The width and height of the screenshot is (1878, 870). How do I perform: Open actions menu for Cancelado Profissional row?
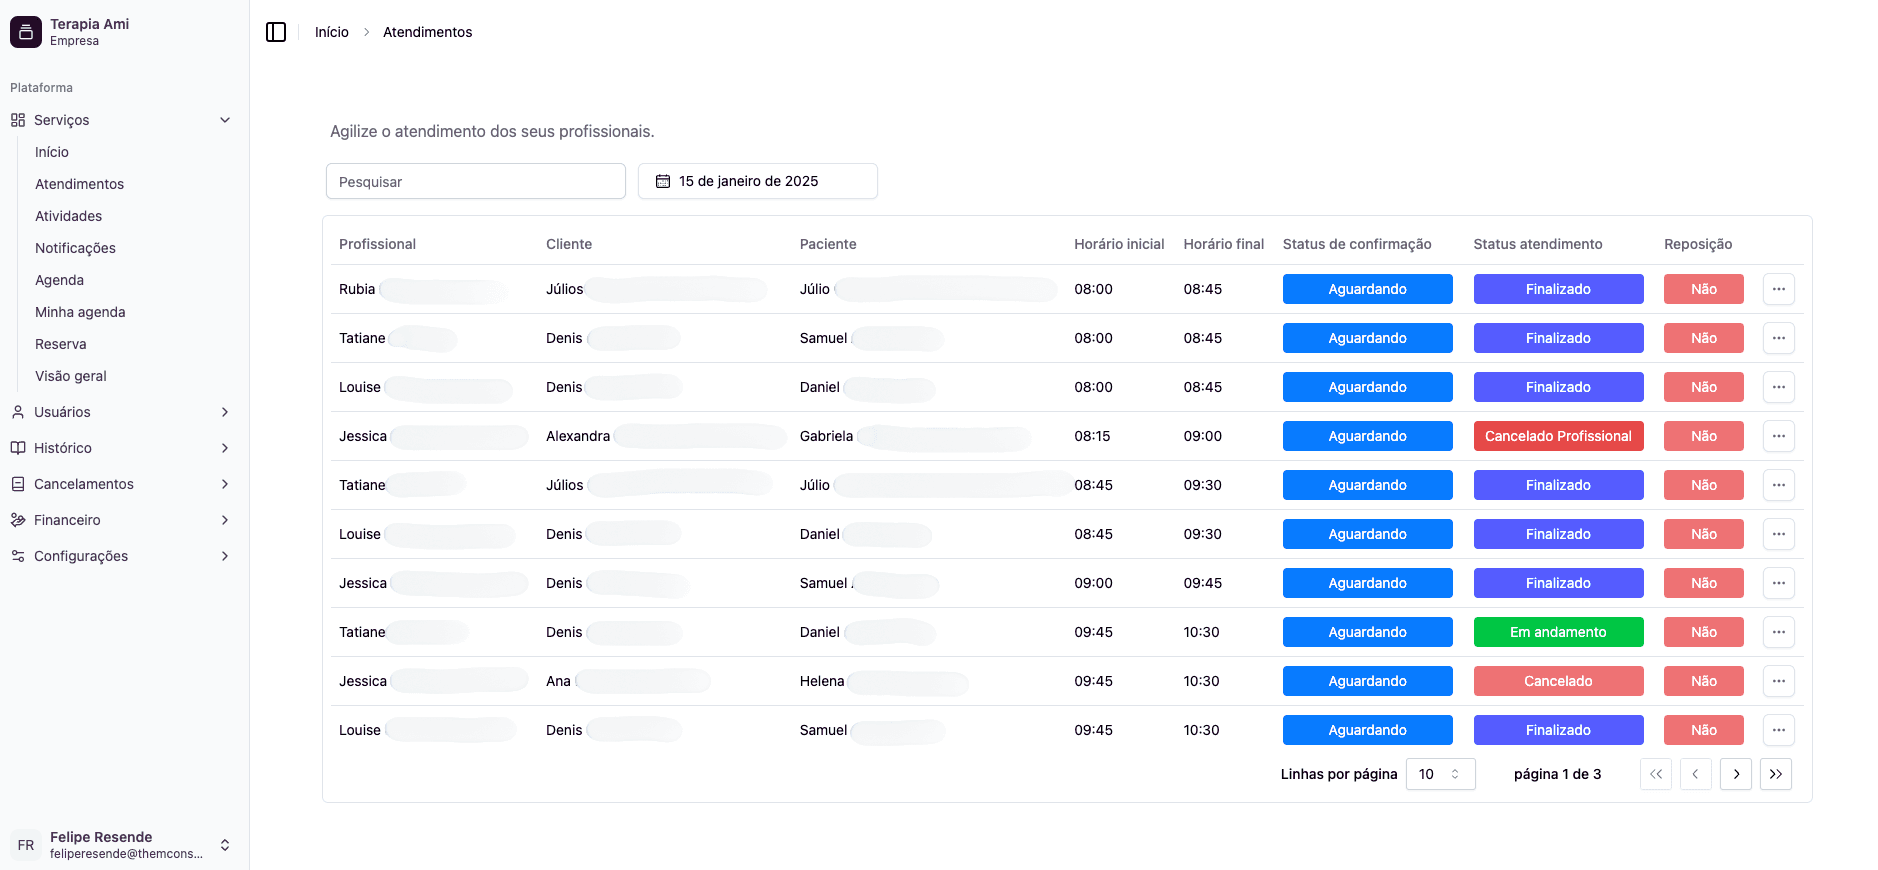pyautogui.click(x=1778, y=436)
